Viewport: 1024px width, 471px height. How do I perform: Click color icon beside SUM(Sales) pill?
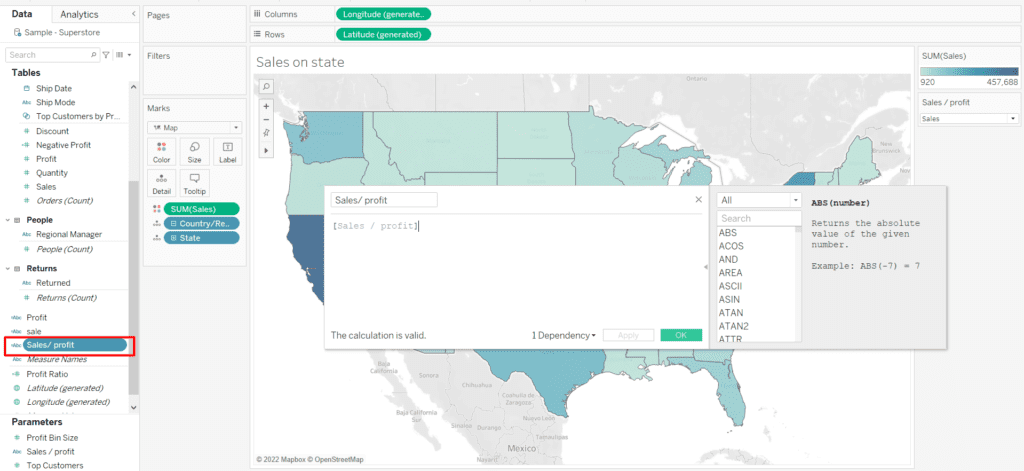[156, 209]
